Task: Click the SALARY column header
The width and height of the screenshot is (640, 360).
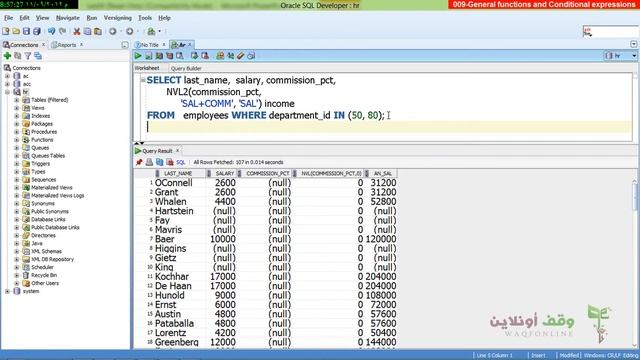Action: pyautogui.click(x=224, y=173)
